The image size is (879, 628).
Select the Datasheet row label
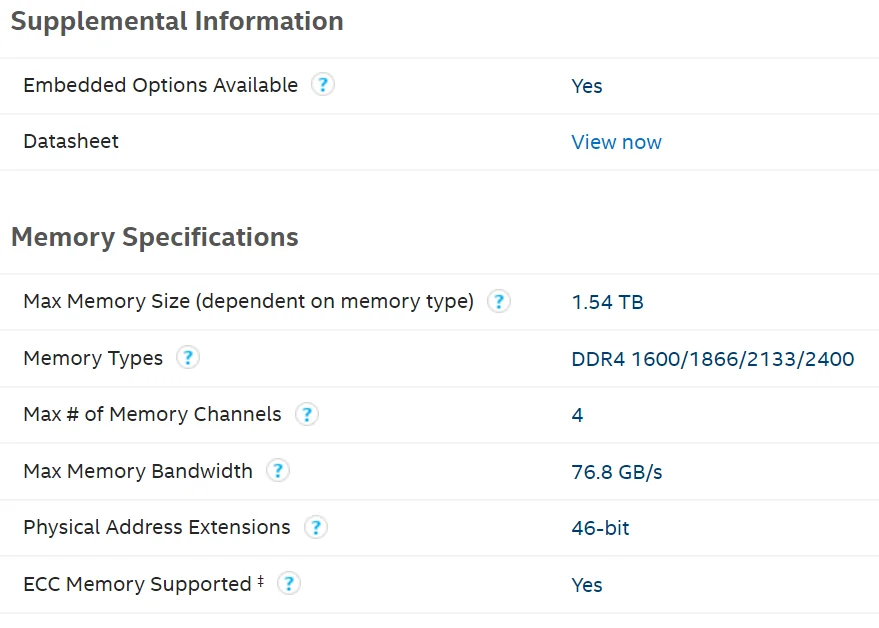click(71, 141)
